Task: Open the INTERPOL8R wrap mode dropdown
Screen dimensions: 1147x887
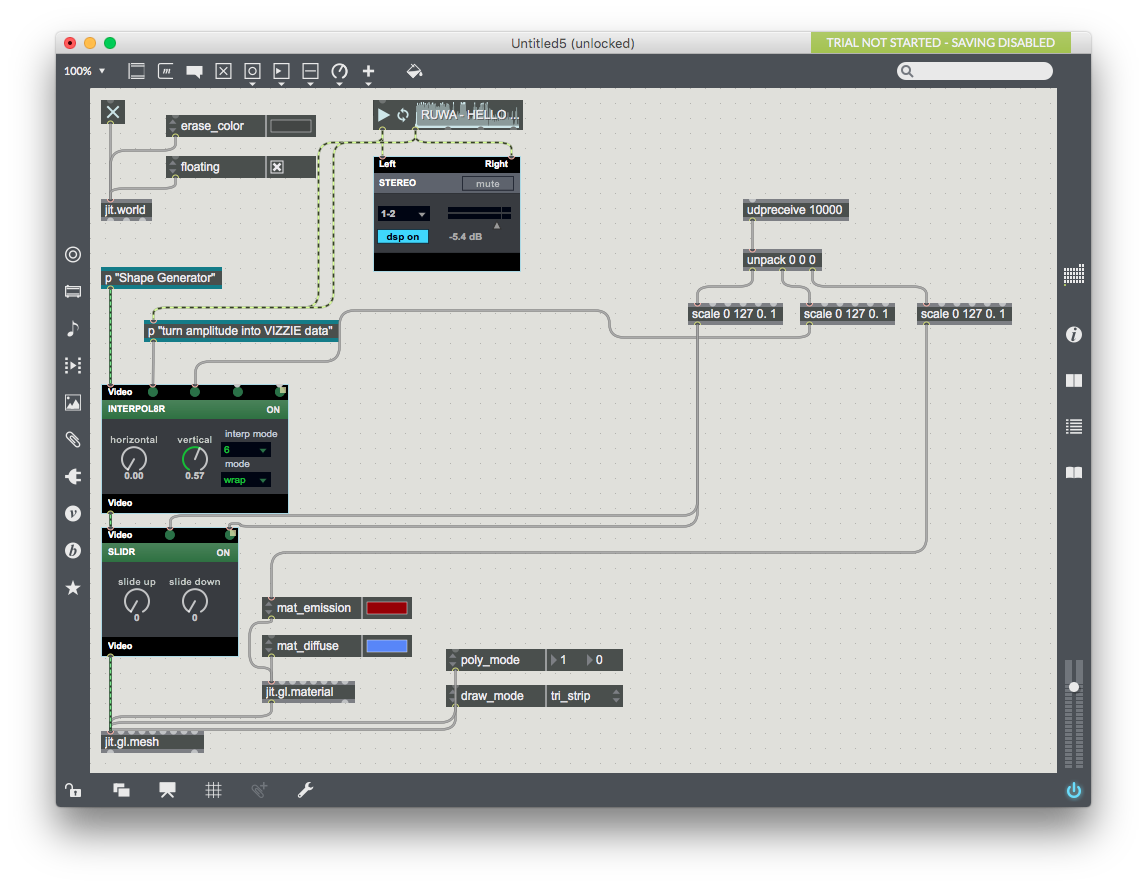Action: pos(245,480)
